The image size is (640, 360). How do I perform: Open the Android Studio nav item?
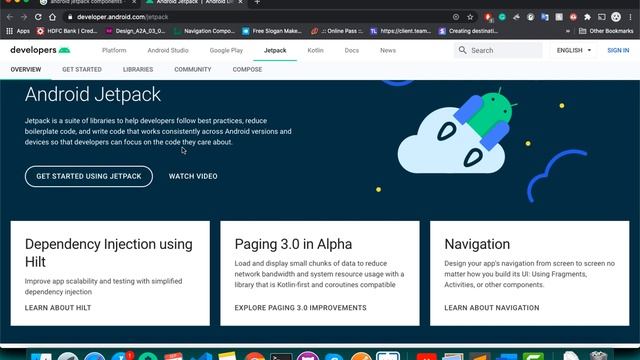point(168,51)
